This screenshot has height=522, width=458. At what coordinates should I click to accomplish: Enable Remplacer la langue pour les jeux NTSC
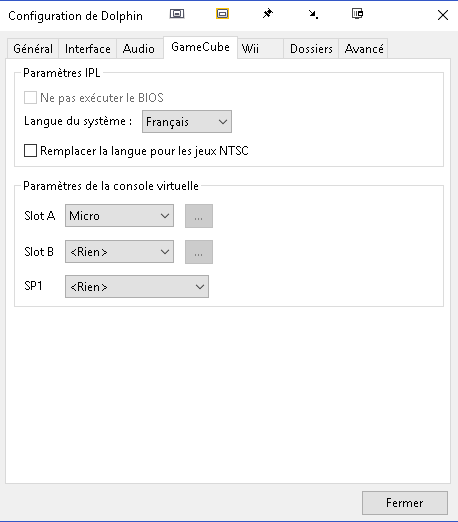[30, 151]
